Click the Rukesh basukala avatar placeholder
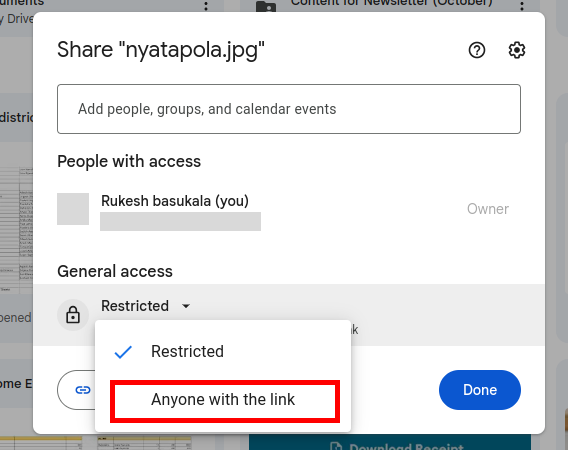 pyautogui.click(x=73, y=209)
